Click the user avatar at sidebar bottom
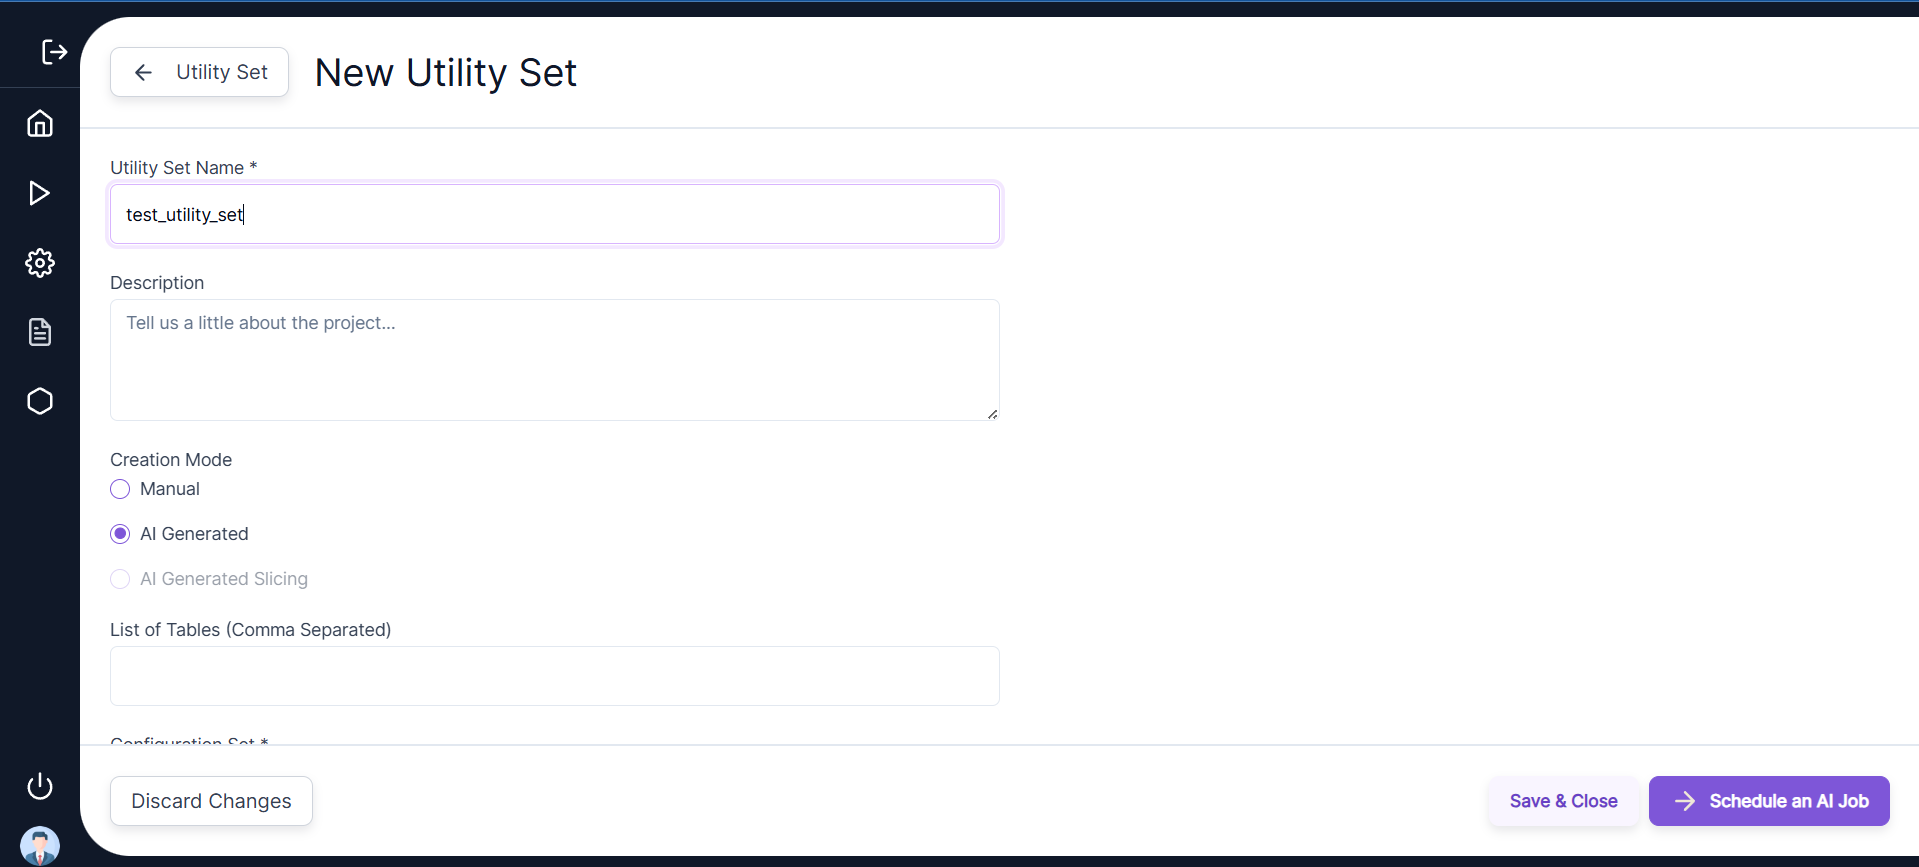The image size is (1919, 867). (x=40, y=845)
